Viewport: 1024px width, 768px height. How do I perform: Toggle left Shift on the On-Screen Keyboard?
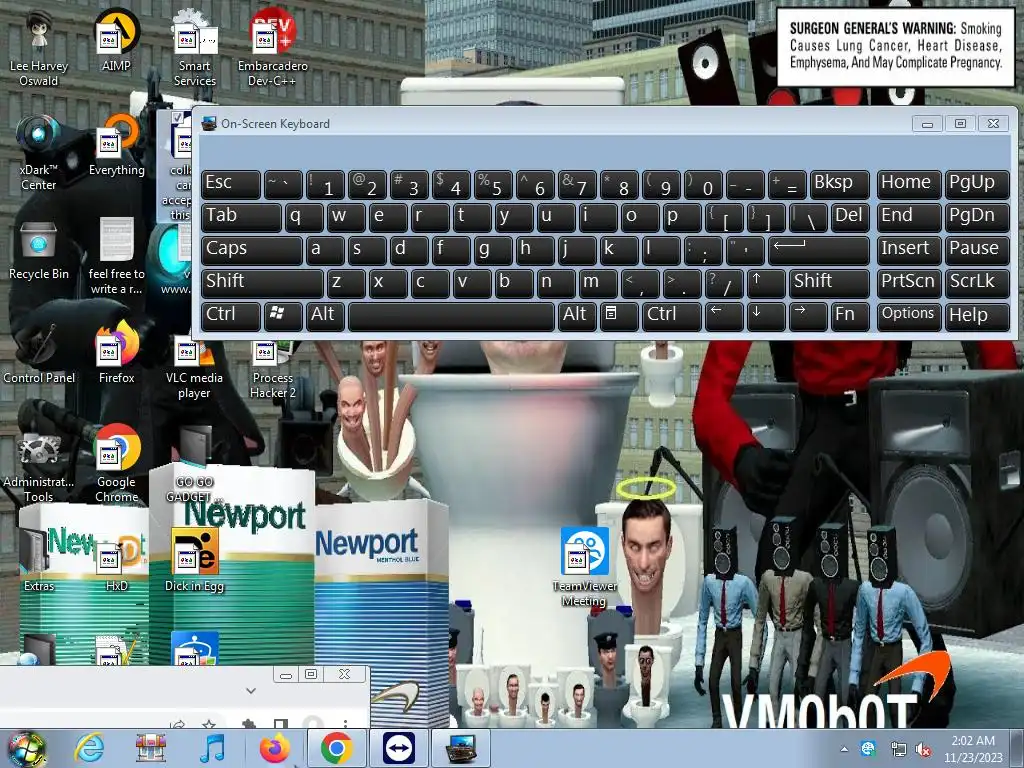coord(262,282)
